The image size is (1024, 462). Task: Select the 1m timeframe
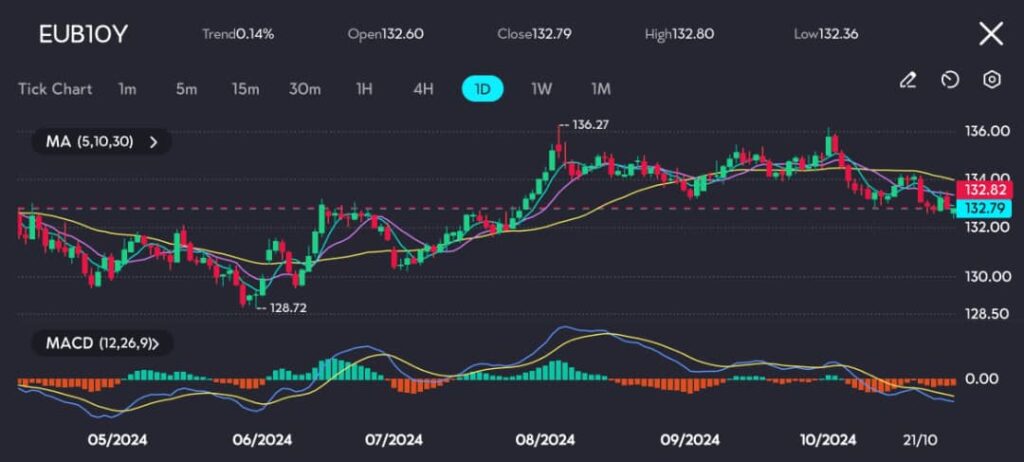(x=127, y=89)
